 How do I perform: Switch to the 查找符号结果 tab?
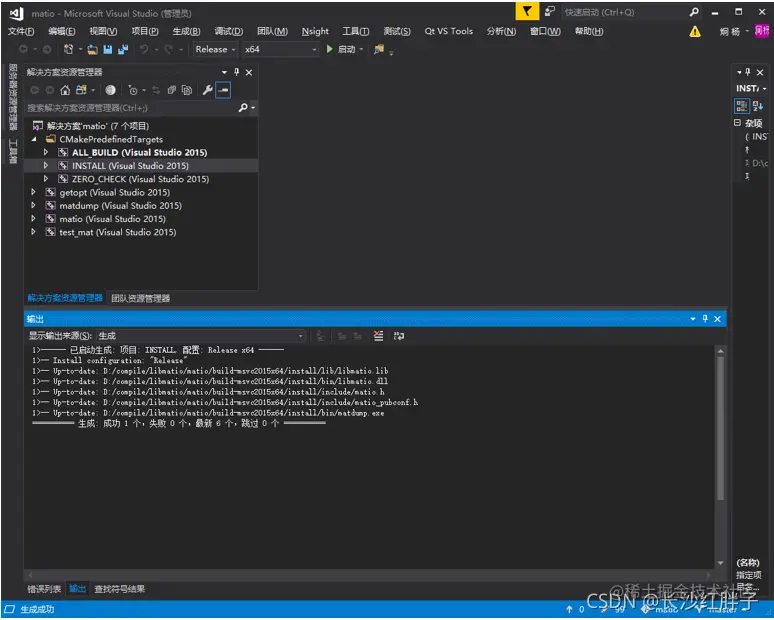pyautogui.click(x=119, y=589)
